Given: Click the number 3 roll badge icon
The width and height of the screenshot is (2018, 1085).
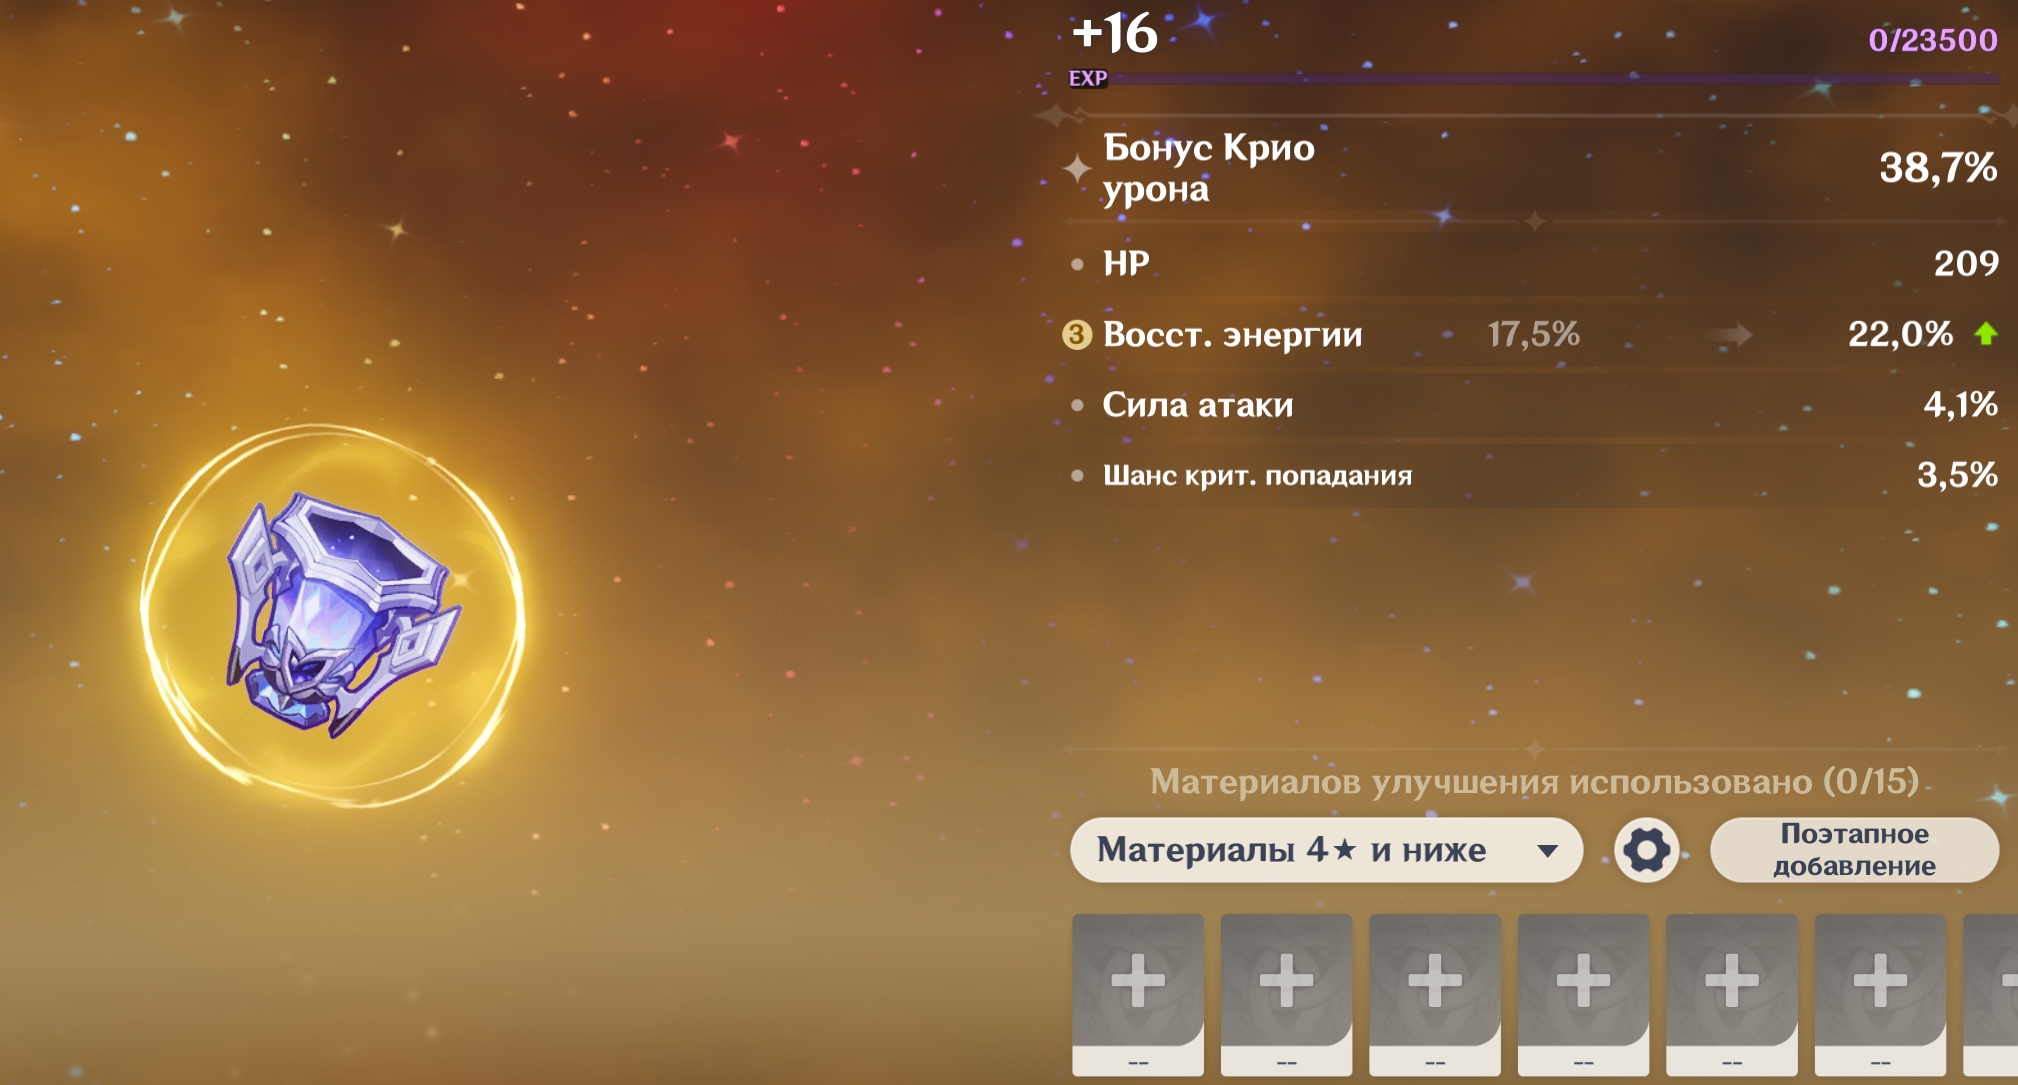Looking at the screenshot, I should (1076, 334).
